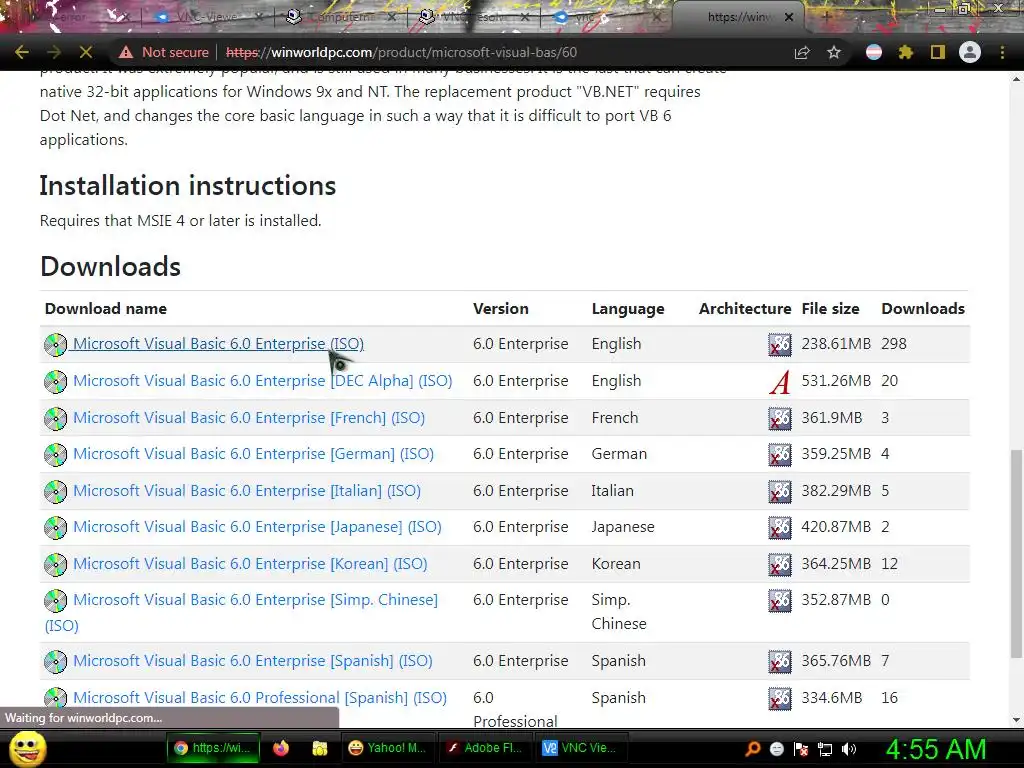Open the Enterprise [Simp. Chinese] download link
This screenshot has height=768, width=1024.
coord(255,600)
